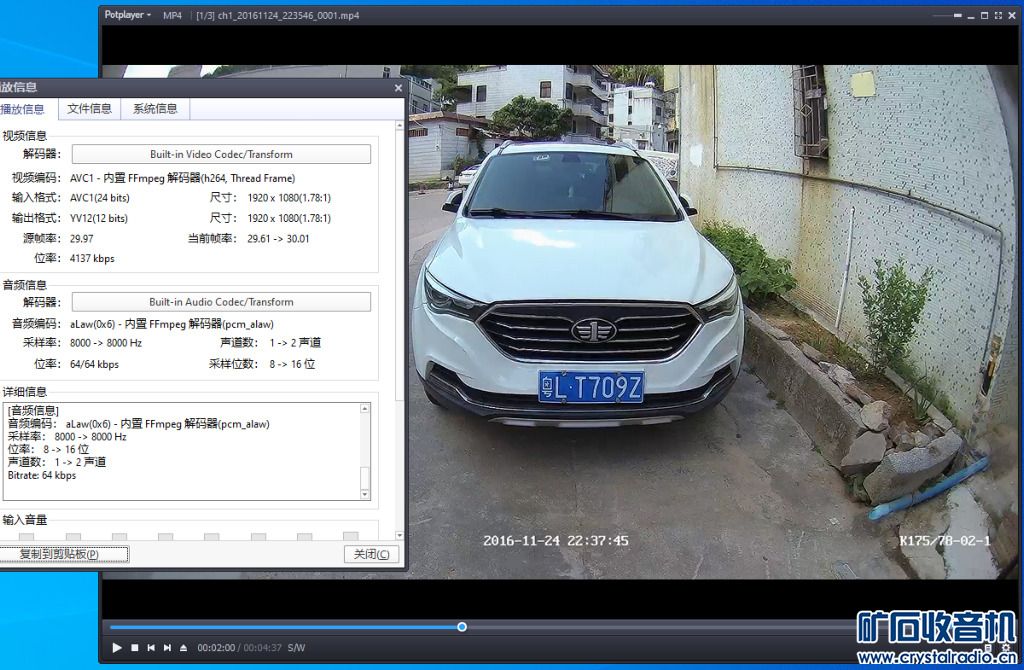The image size is (1024, 670).
Task: Open a file with the eject icon
Action: click(x=184, y=648)
